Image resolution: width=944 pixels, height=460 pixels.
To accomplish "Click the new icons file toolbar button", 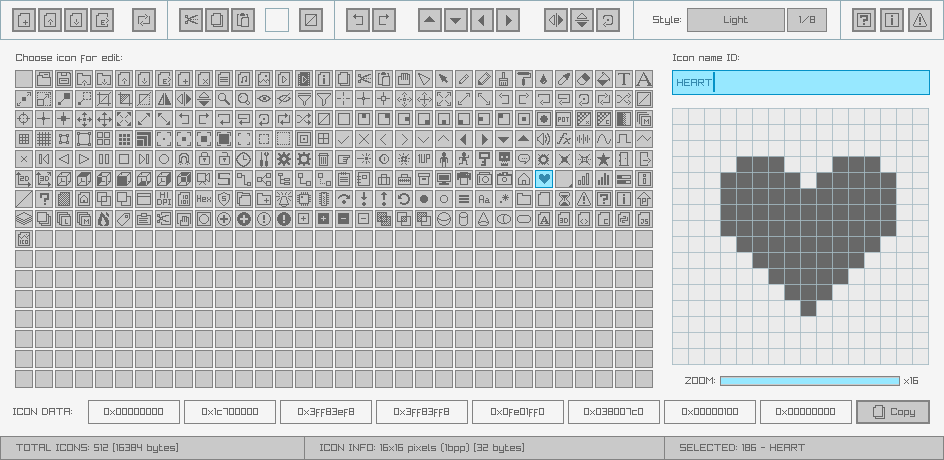I will pyautogui.click(x=24, y=20).
